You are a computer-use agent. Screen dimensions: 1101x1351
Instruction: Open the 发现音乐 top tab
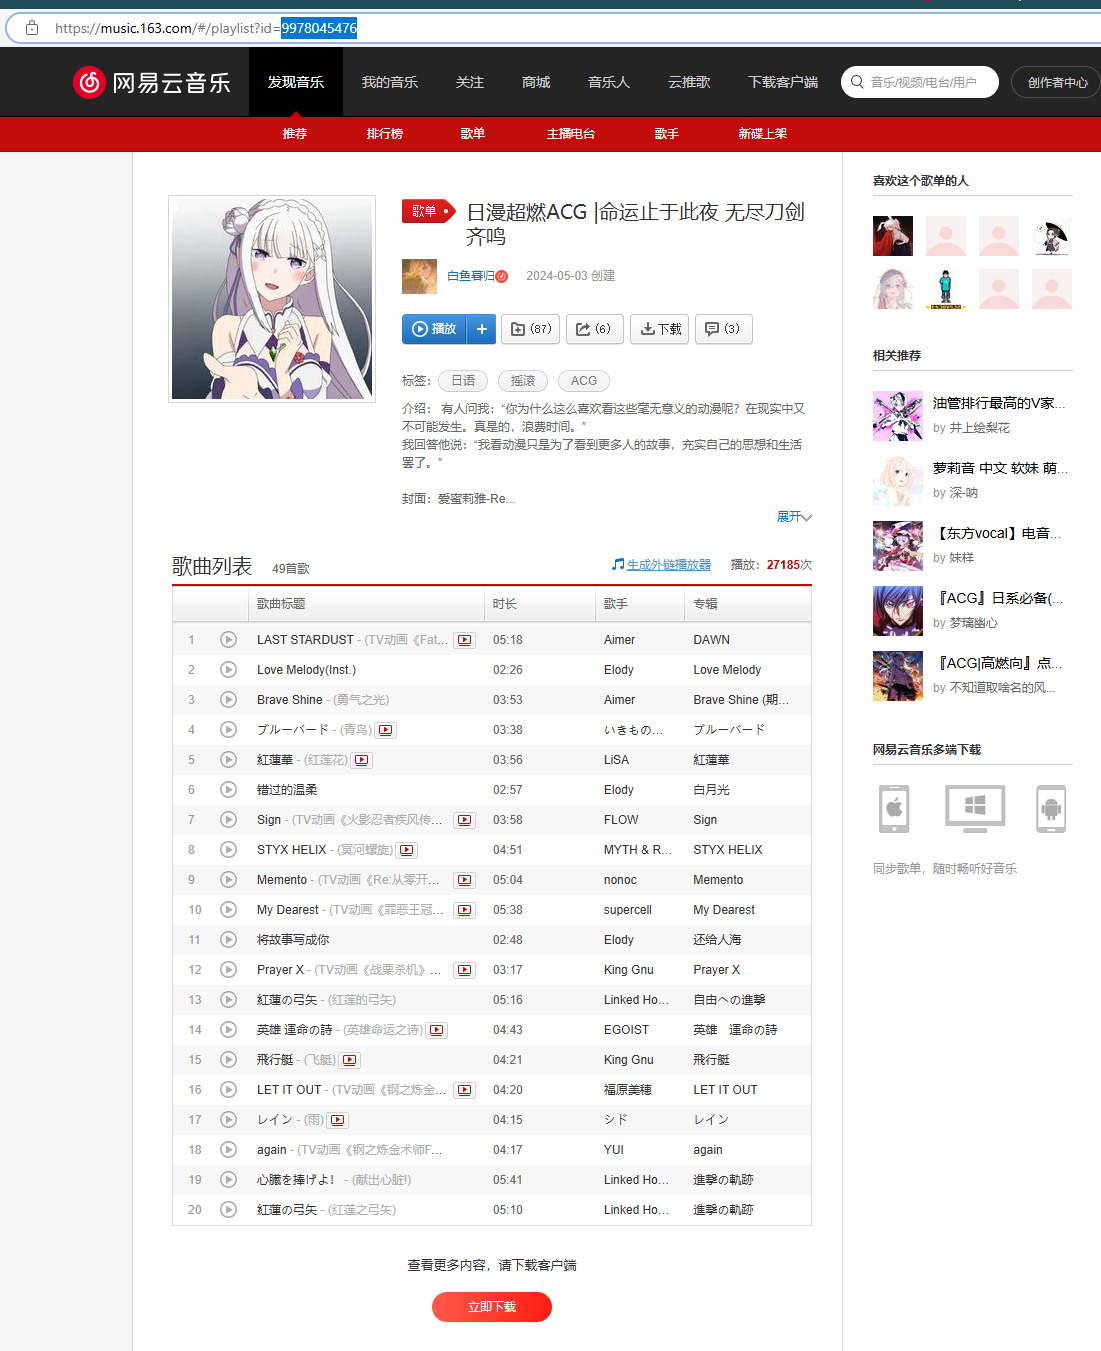click(x=296, y=82)
